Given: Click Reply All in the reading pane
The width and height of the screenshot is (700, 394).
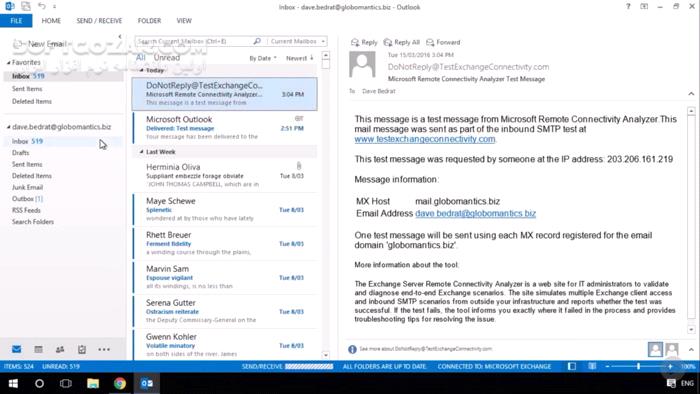Looking at the screenshot, I should coord(402,42).
